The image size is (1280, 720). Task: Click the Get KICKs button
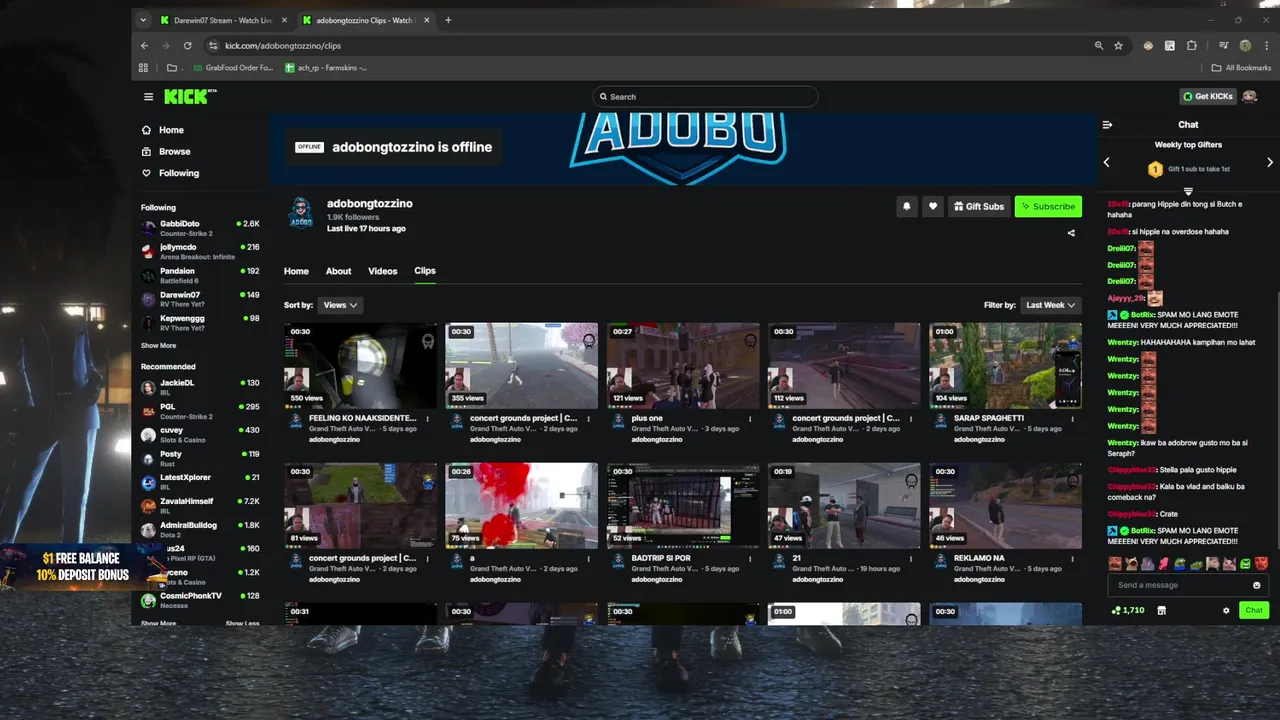(1208, 97)
